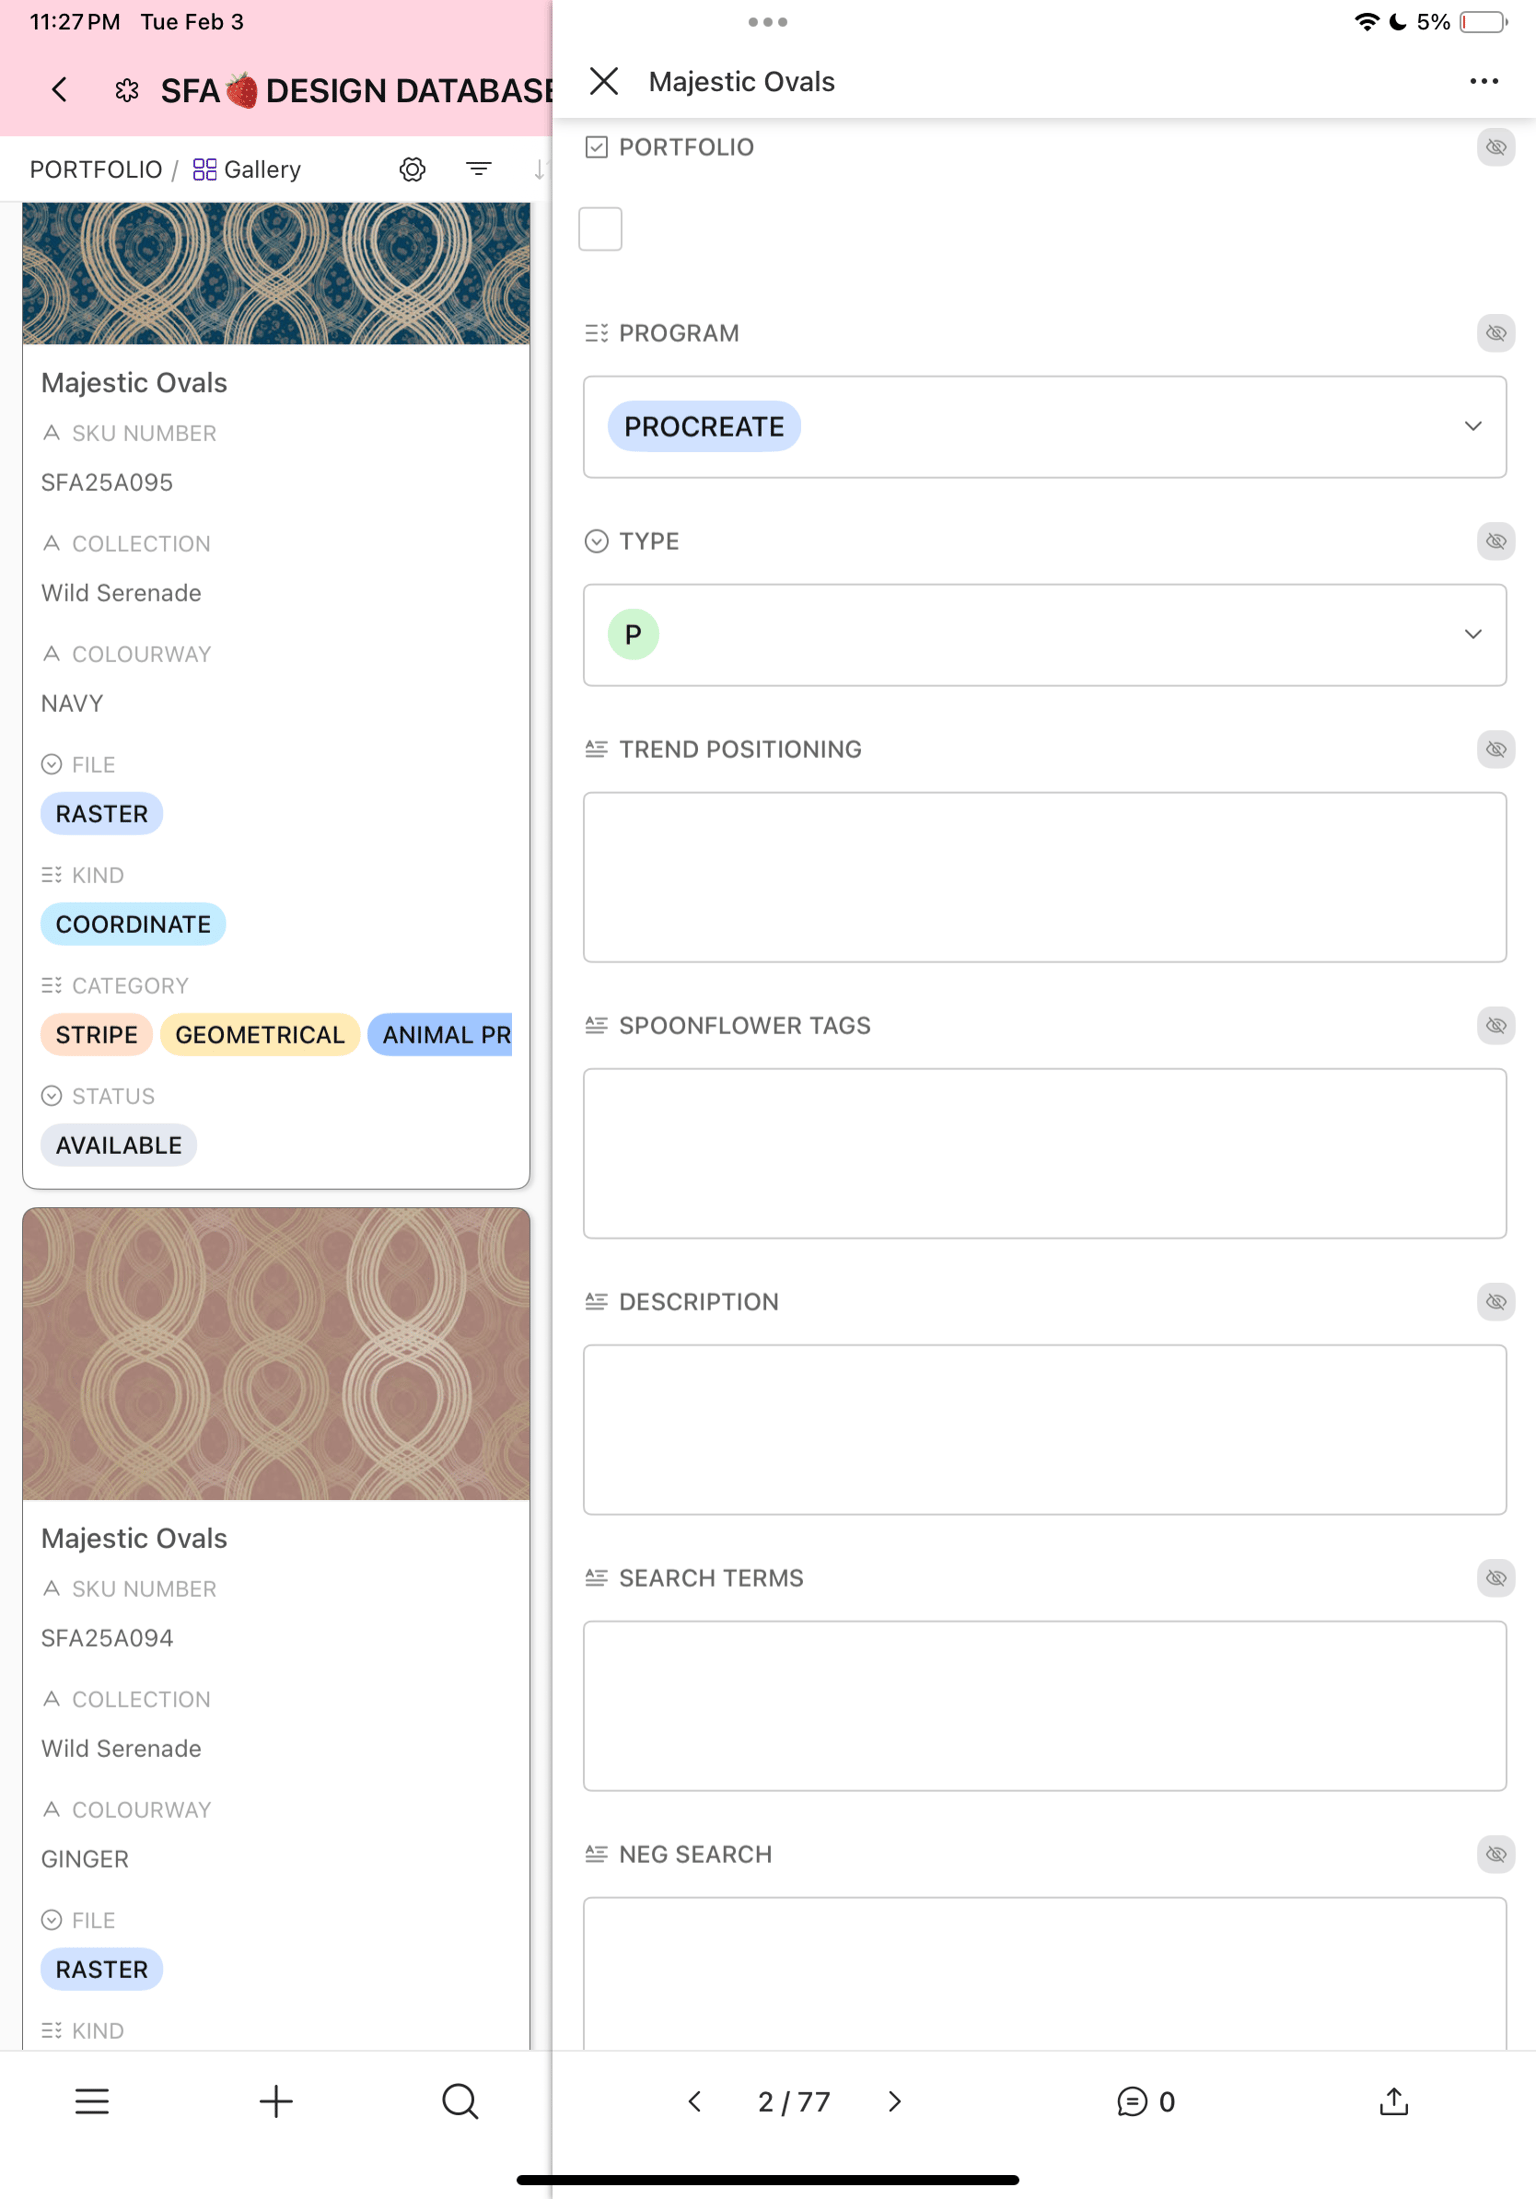Go to previous record arrow

[x=695, y=2101]
